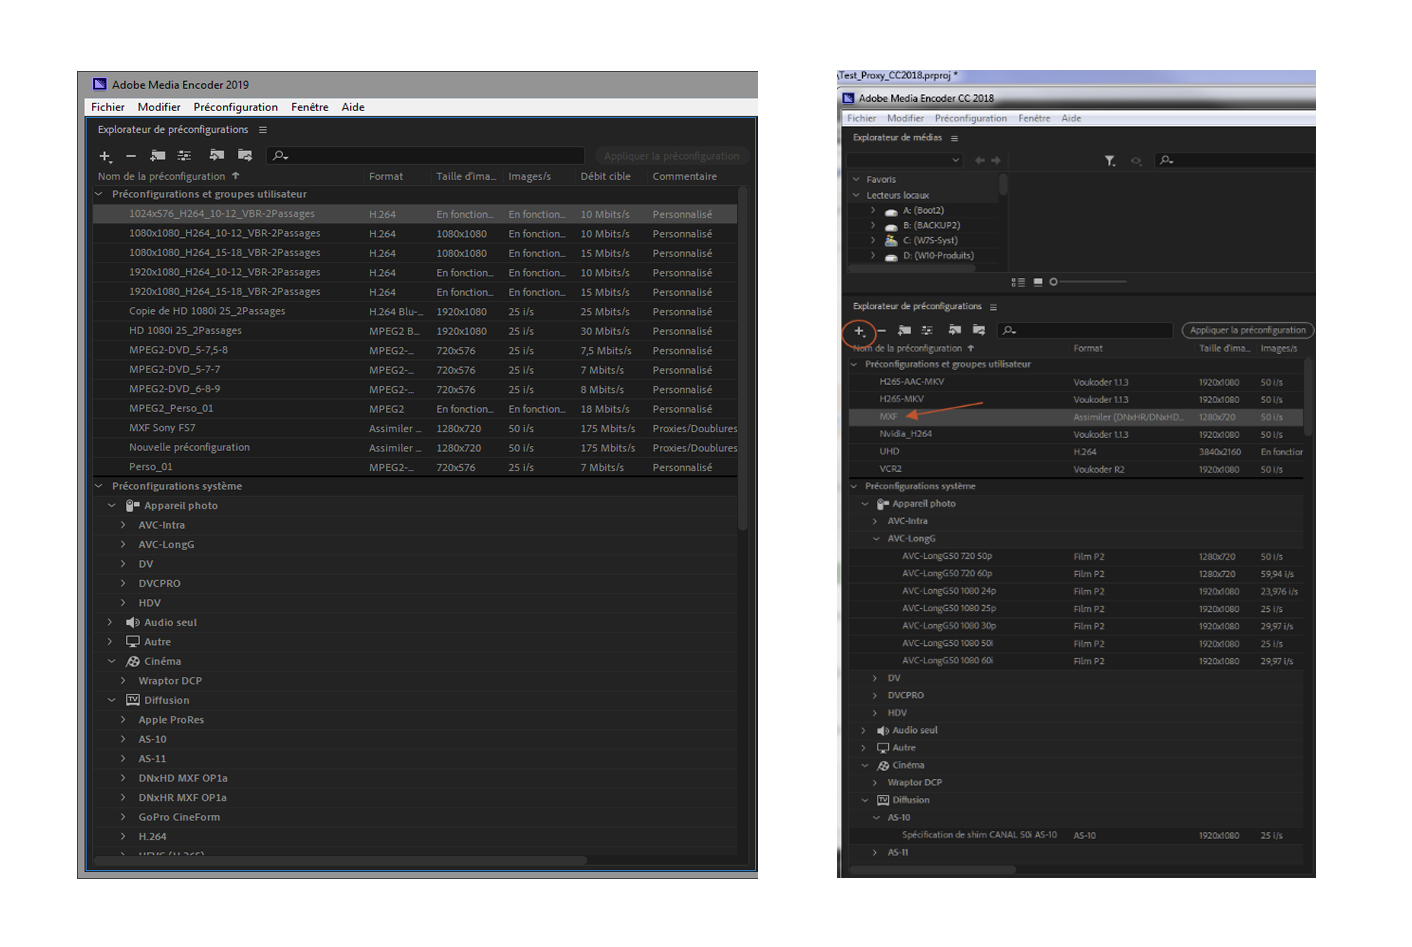
Task: Click the preset search field in CC 2018 window
Action: point(1084,330)
